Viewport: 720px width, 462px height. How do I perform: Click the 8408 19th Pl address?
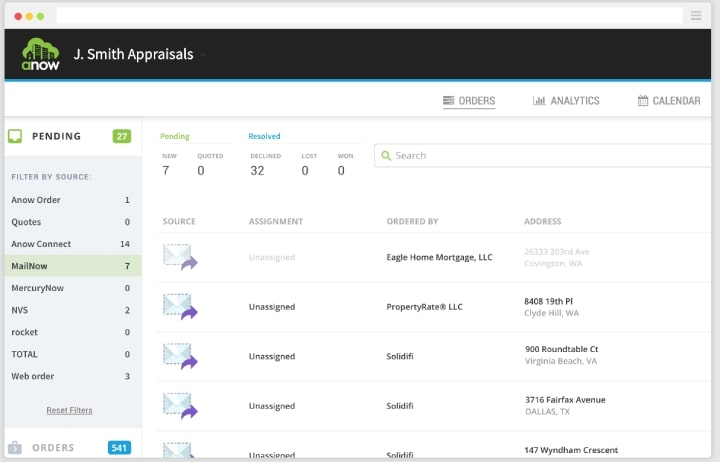point(551,307)
